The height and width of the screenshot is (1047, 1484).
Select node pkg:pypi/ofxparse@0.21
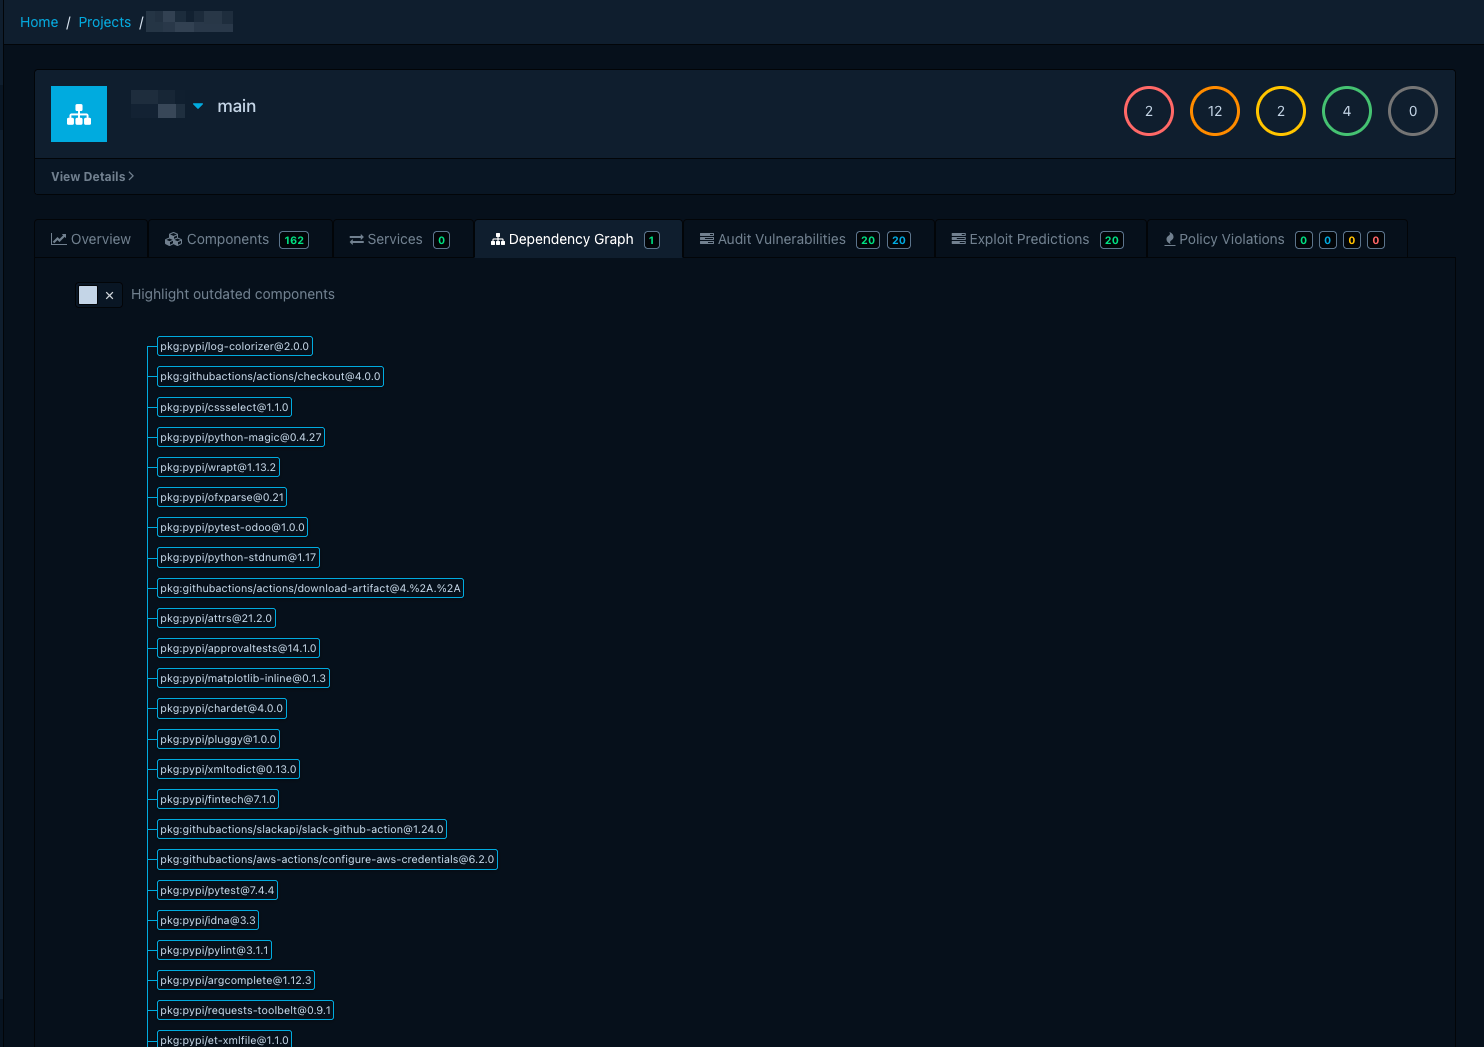coord(222,497)
